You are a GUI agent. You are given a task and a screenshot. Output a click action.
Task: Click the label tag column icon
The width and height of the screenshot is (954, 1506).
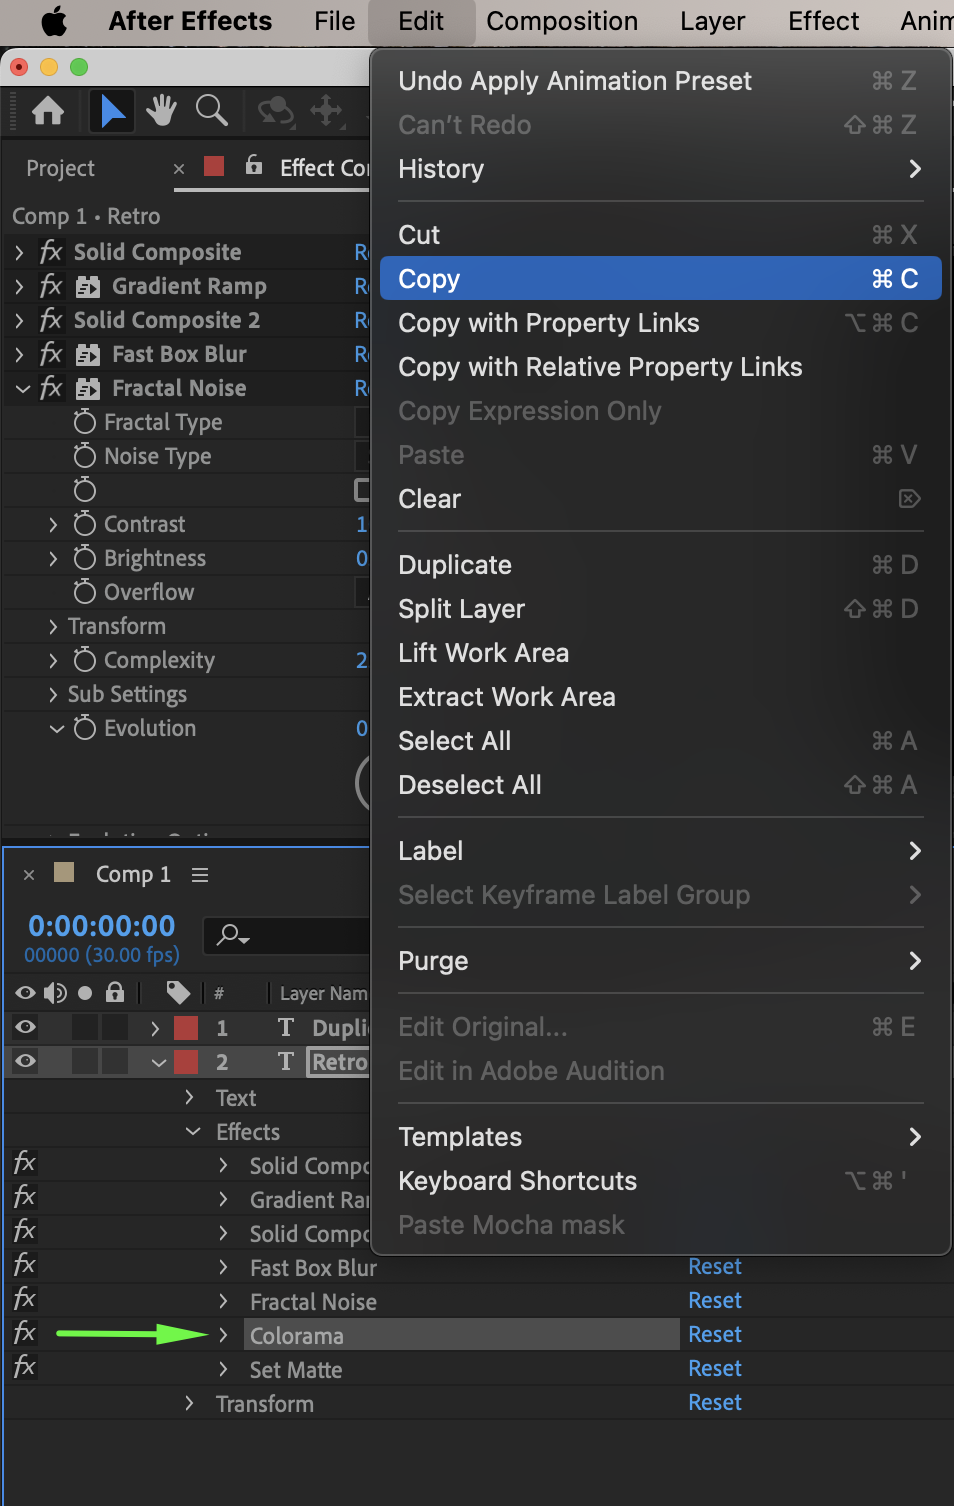click(178, 992)
